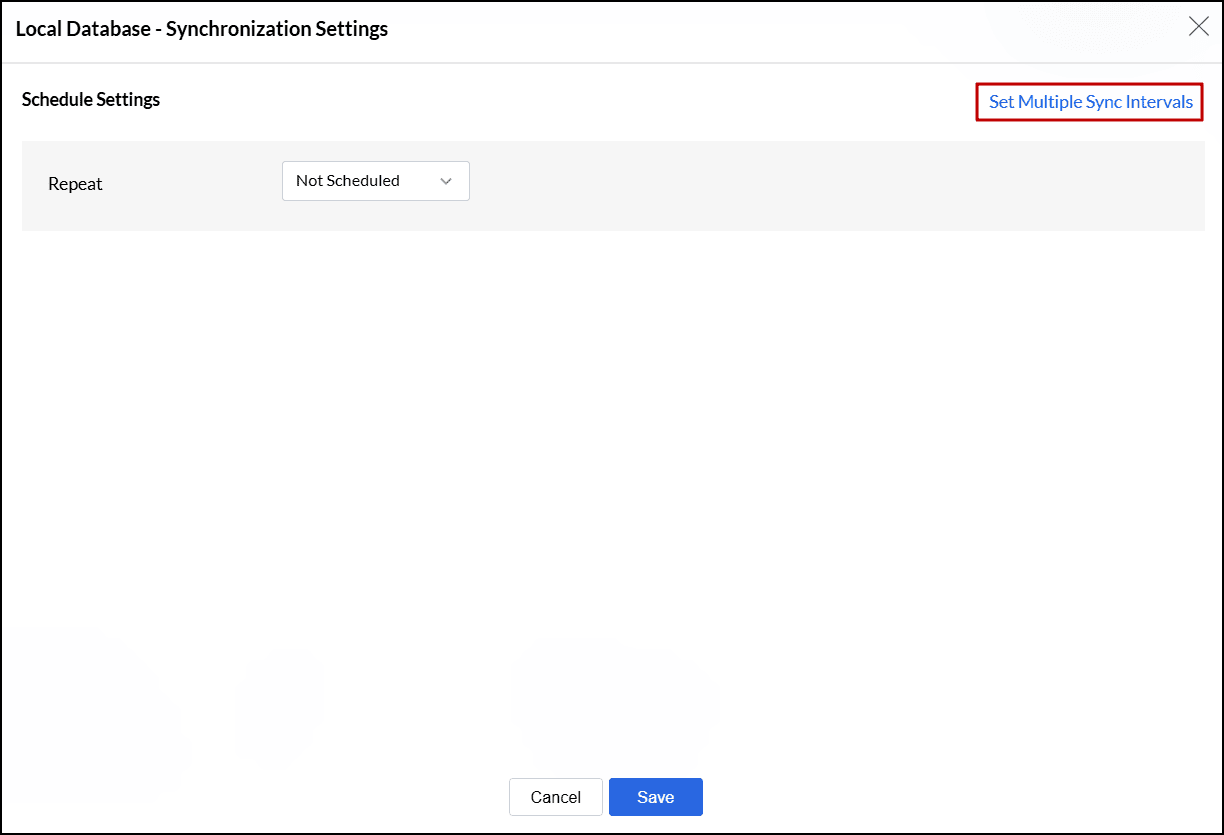Click the X icon at top right

(x=1198, y=27)
